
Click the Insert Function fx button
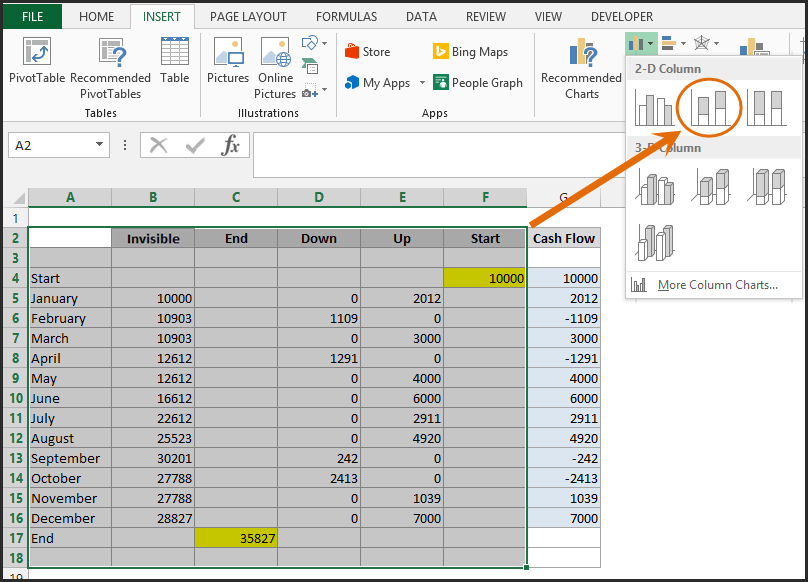[x=230, y=146]
